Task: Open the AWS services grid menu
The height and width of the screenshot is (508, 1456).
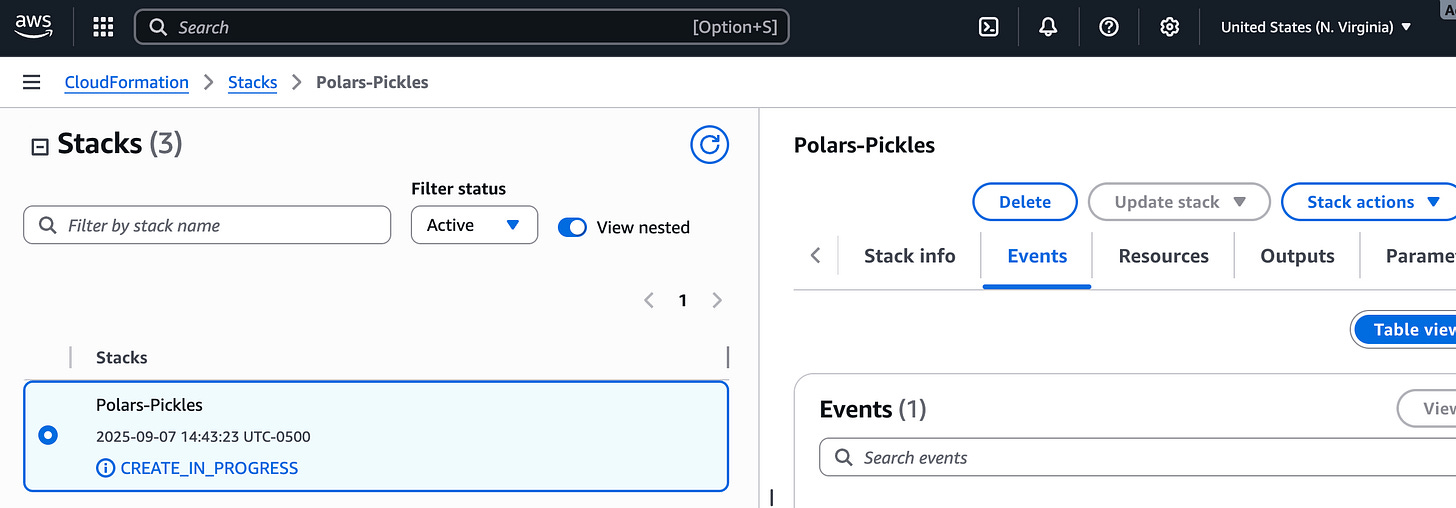Action: 103,27
